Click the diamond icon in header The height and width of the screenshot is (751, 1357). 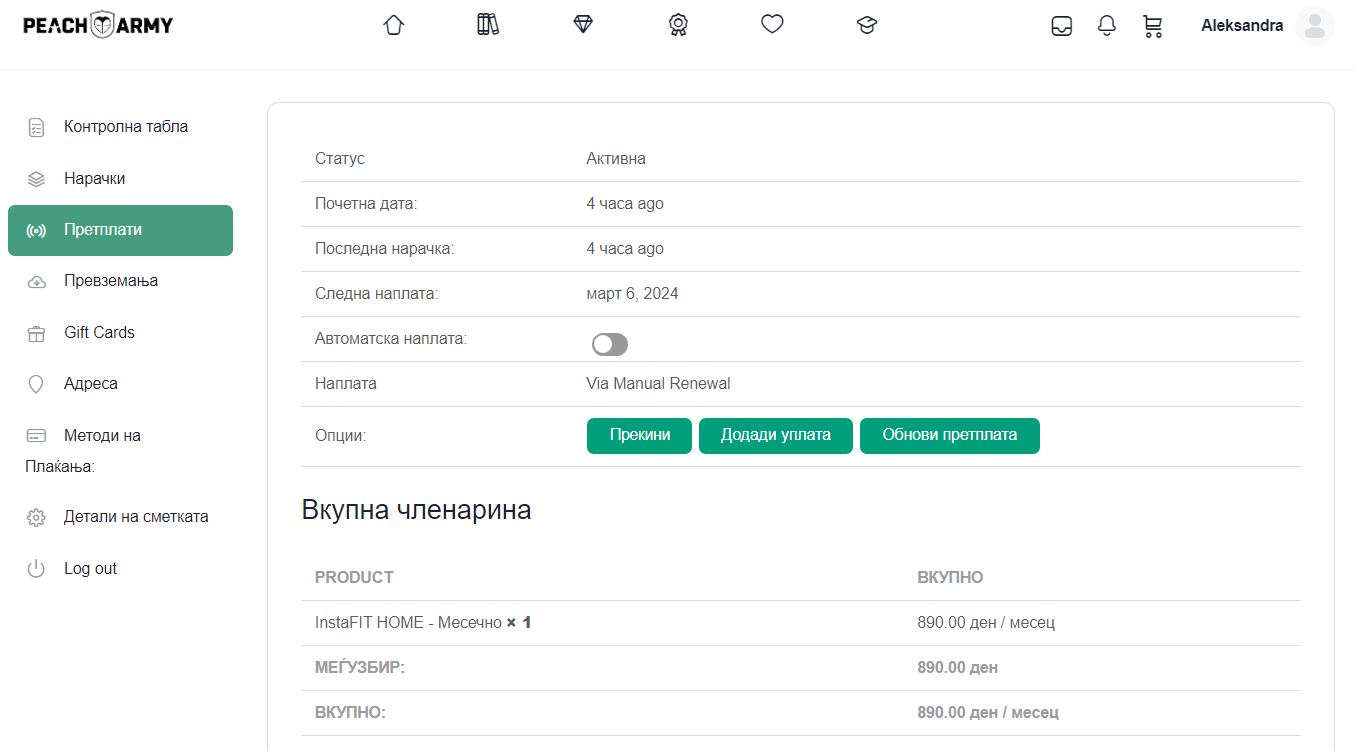tap(583, 25)
